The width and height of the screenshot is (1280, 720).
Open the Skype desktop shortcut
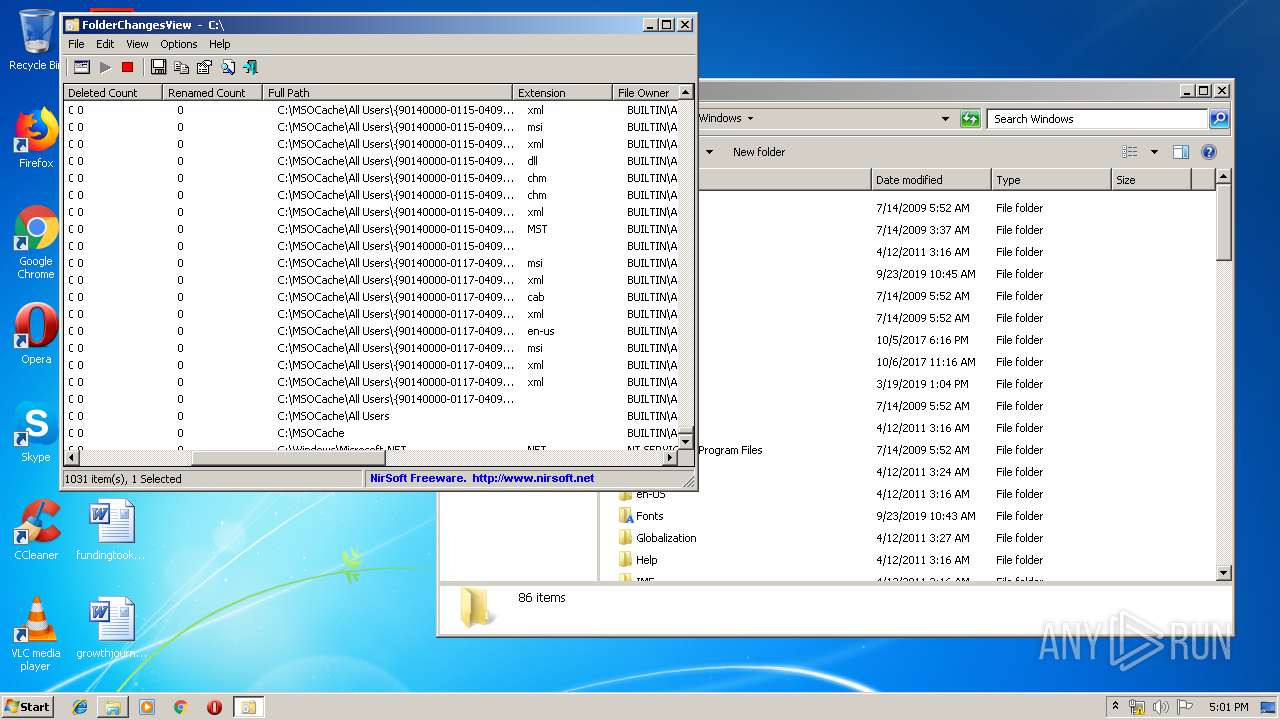coord(36,432)
